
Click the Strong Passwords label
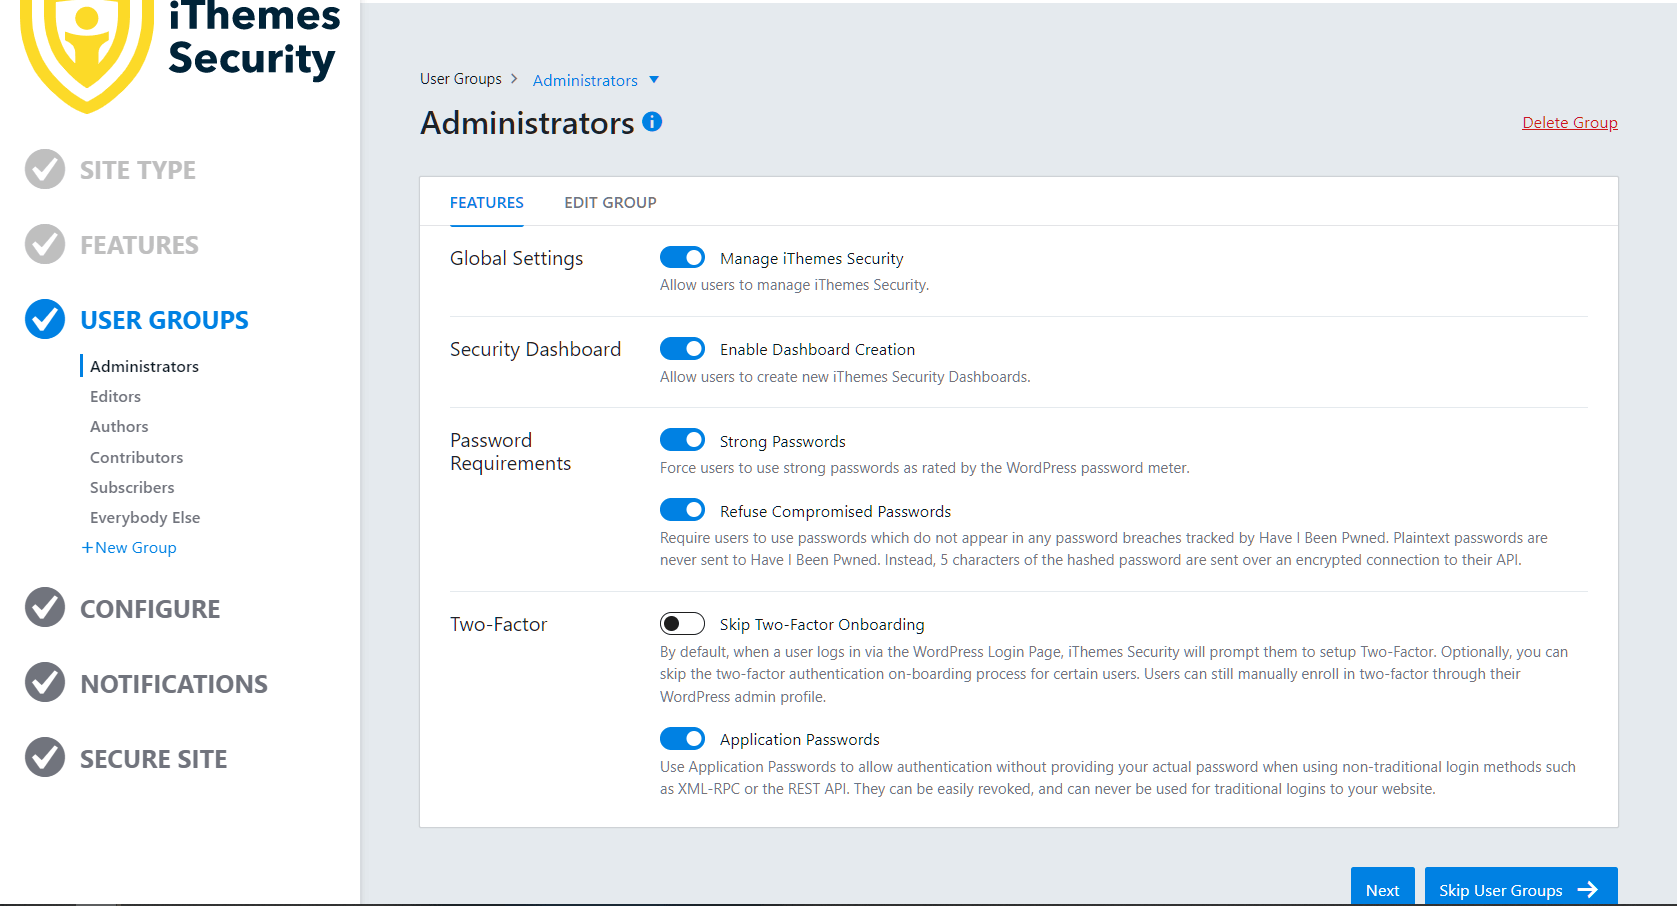tap(783, 441)
